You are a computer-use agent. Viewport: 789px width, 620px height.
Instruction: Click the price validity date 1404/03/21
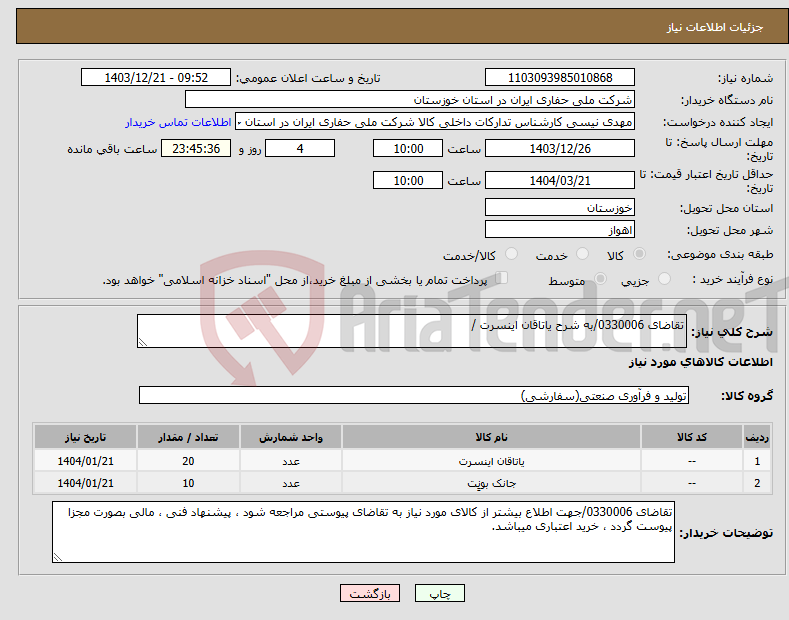560,180
